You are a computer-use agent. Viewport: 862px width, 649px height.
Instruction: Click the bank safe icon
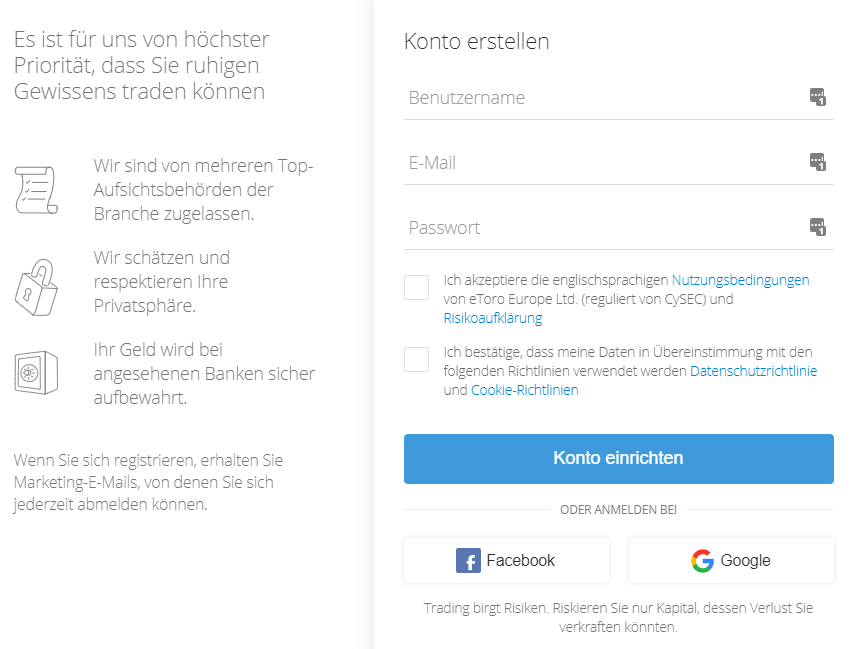coord(36,373)
